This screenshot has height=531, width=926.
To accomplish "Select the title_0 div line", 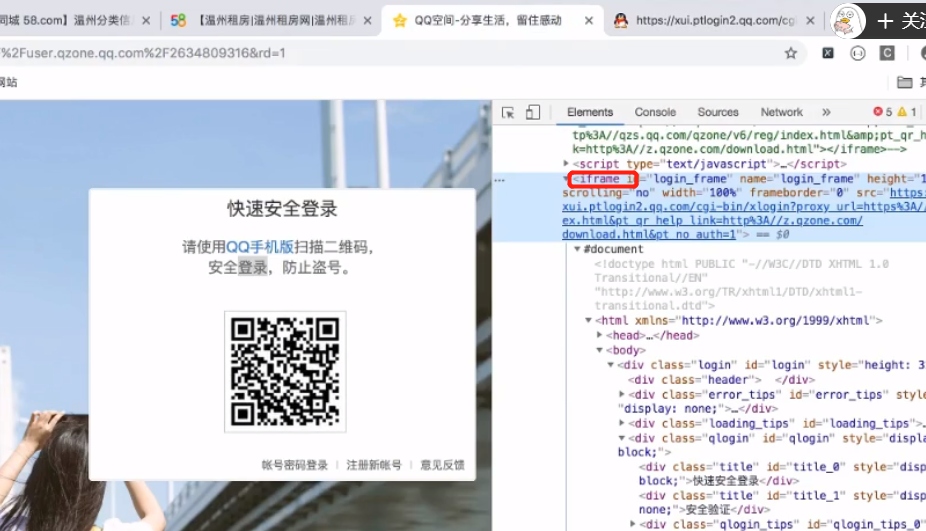I will coord(782,474).
